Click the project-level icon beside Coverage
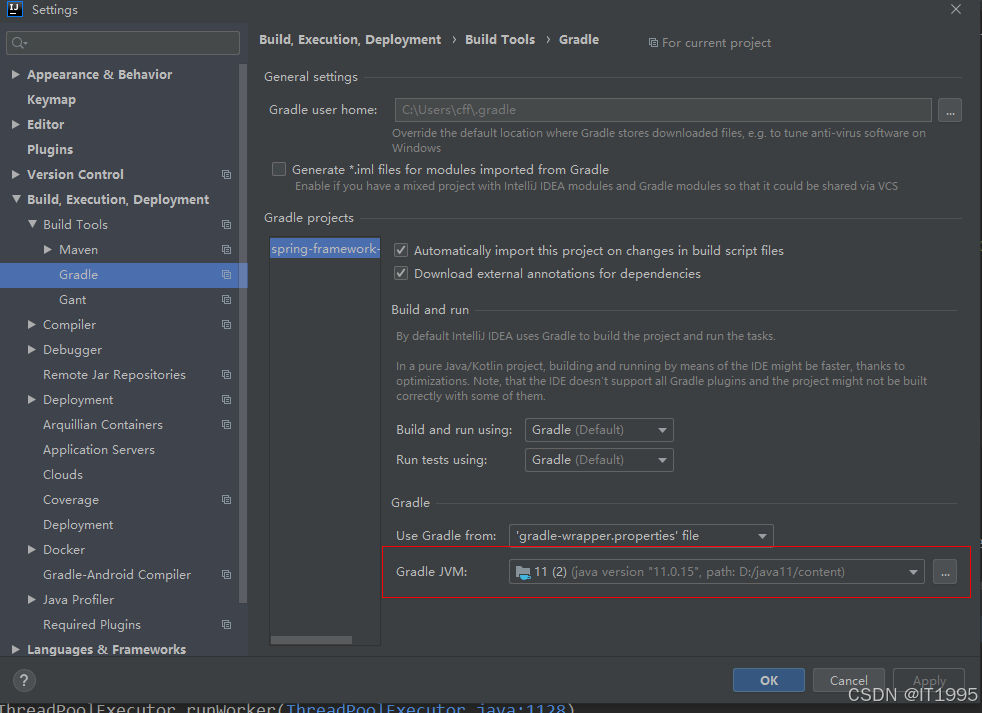982x713 pixels. (x=227, y=500)
